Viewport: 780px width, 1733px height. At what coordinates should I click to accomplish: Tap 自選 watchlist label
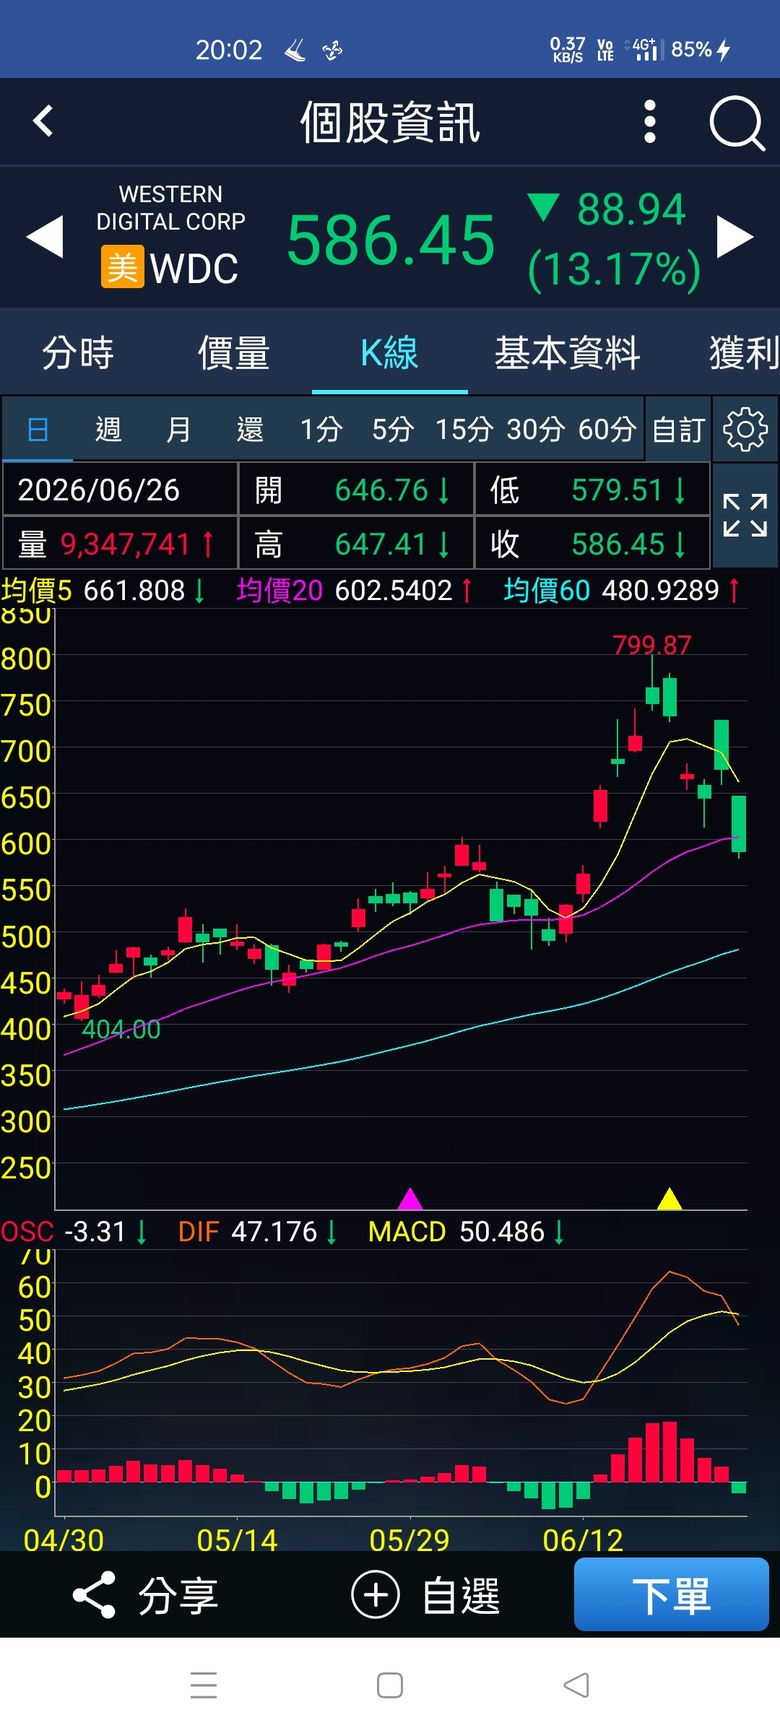461,1596
